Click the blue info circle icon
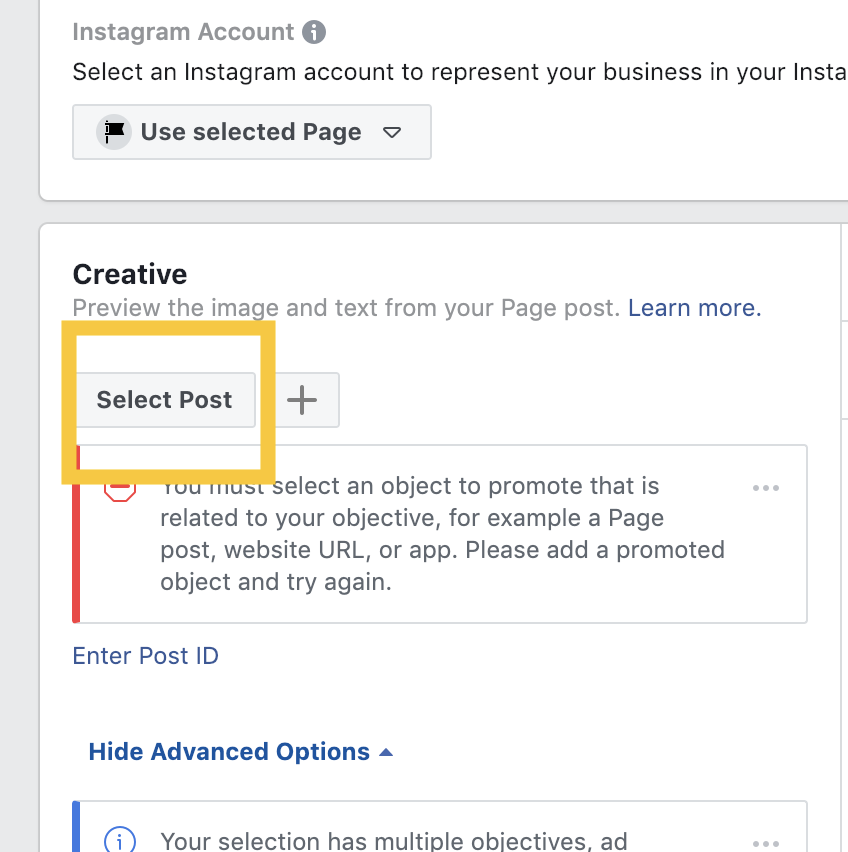 tap(120, 841)
